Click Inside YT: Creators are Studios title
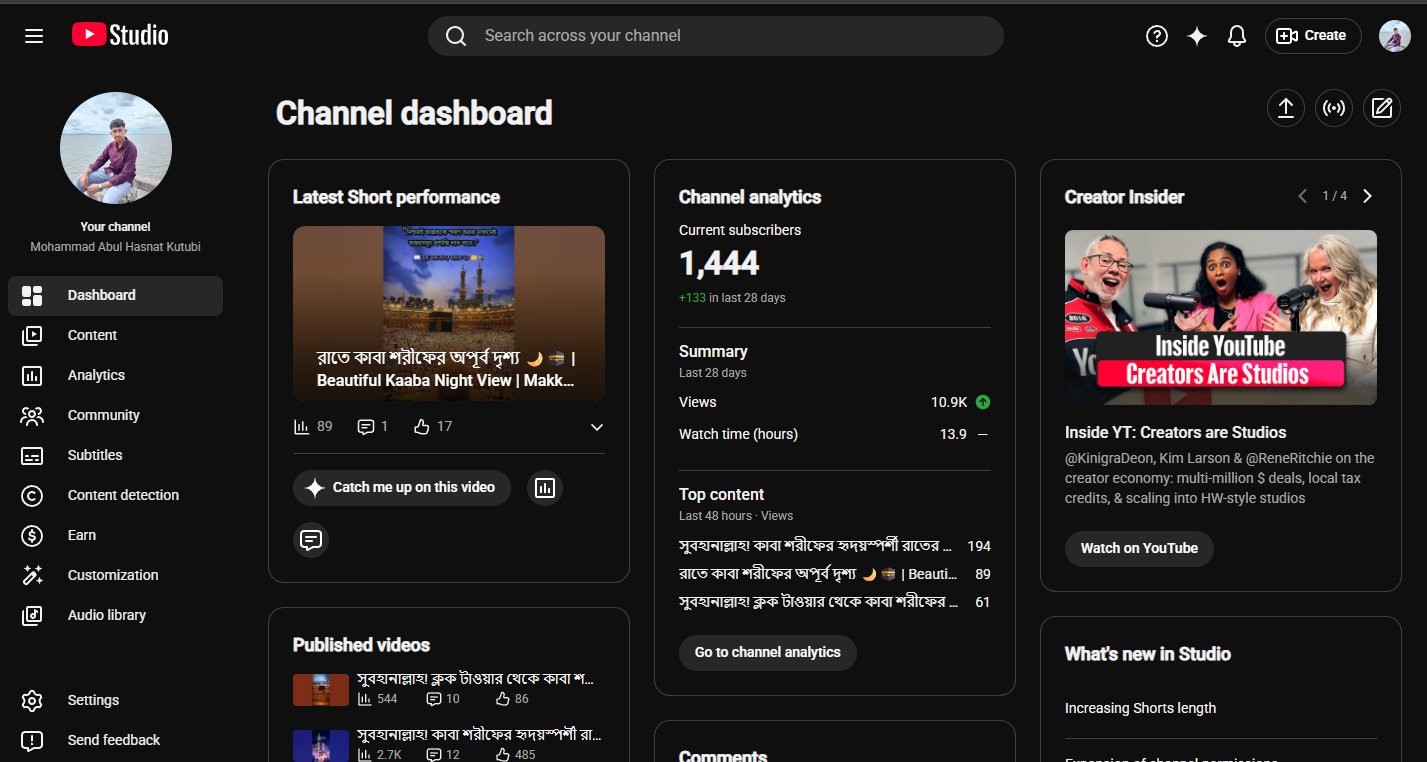This screenshot has width=1427, height=762. point(1176,433)
